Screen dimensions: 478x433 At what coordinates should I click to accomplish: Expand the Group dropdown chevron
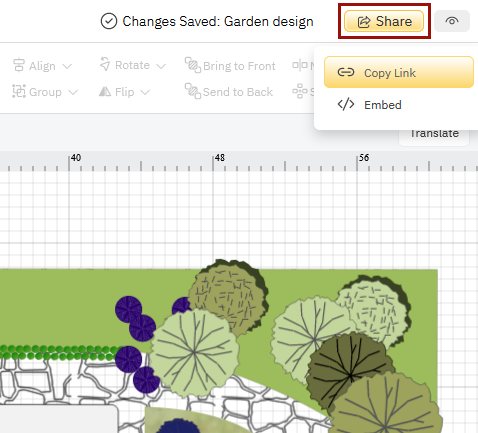pos(73,92)
